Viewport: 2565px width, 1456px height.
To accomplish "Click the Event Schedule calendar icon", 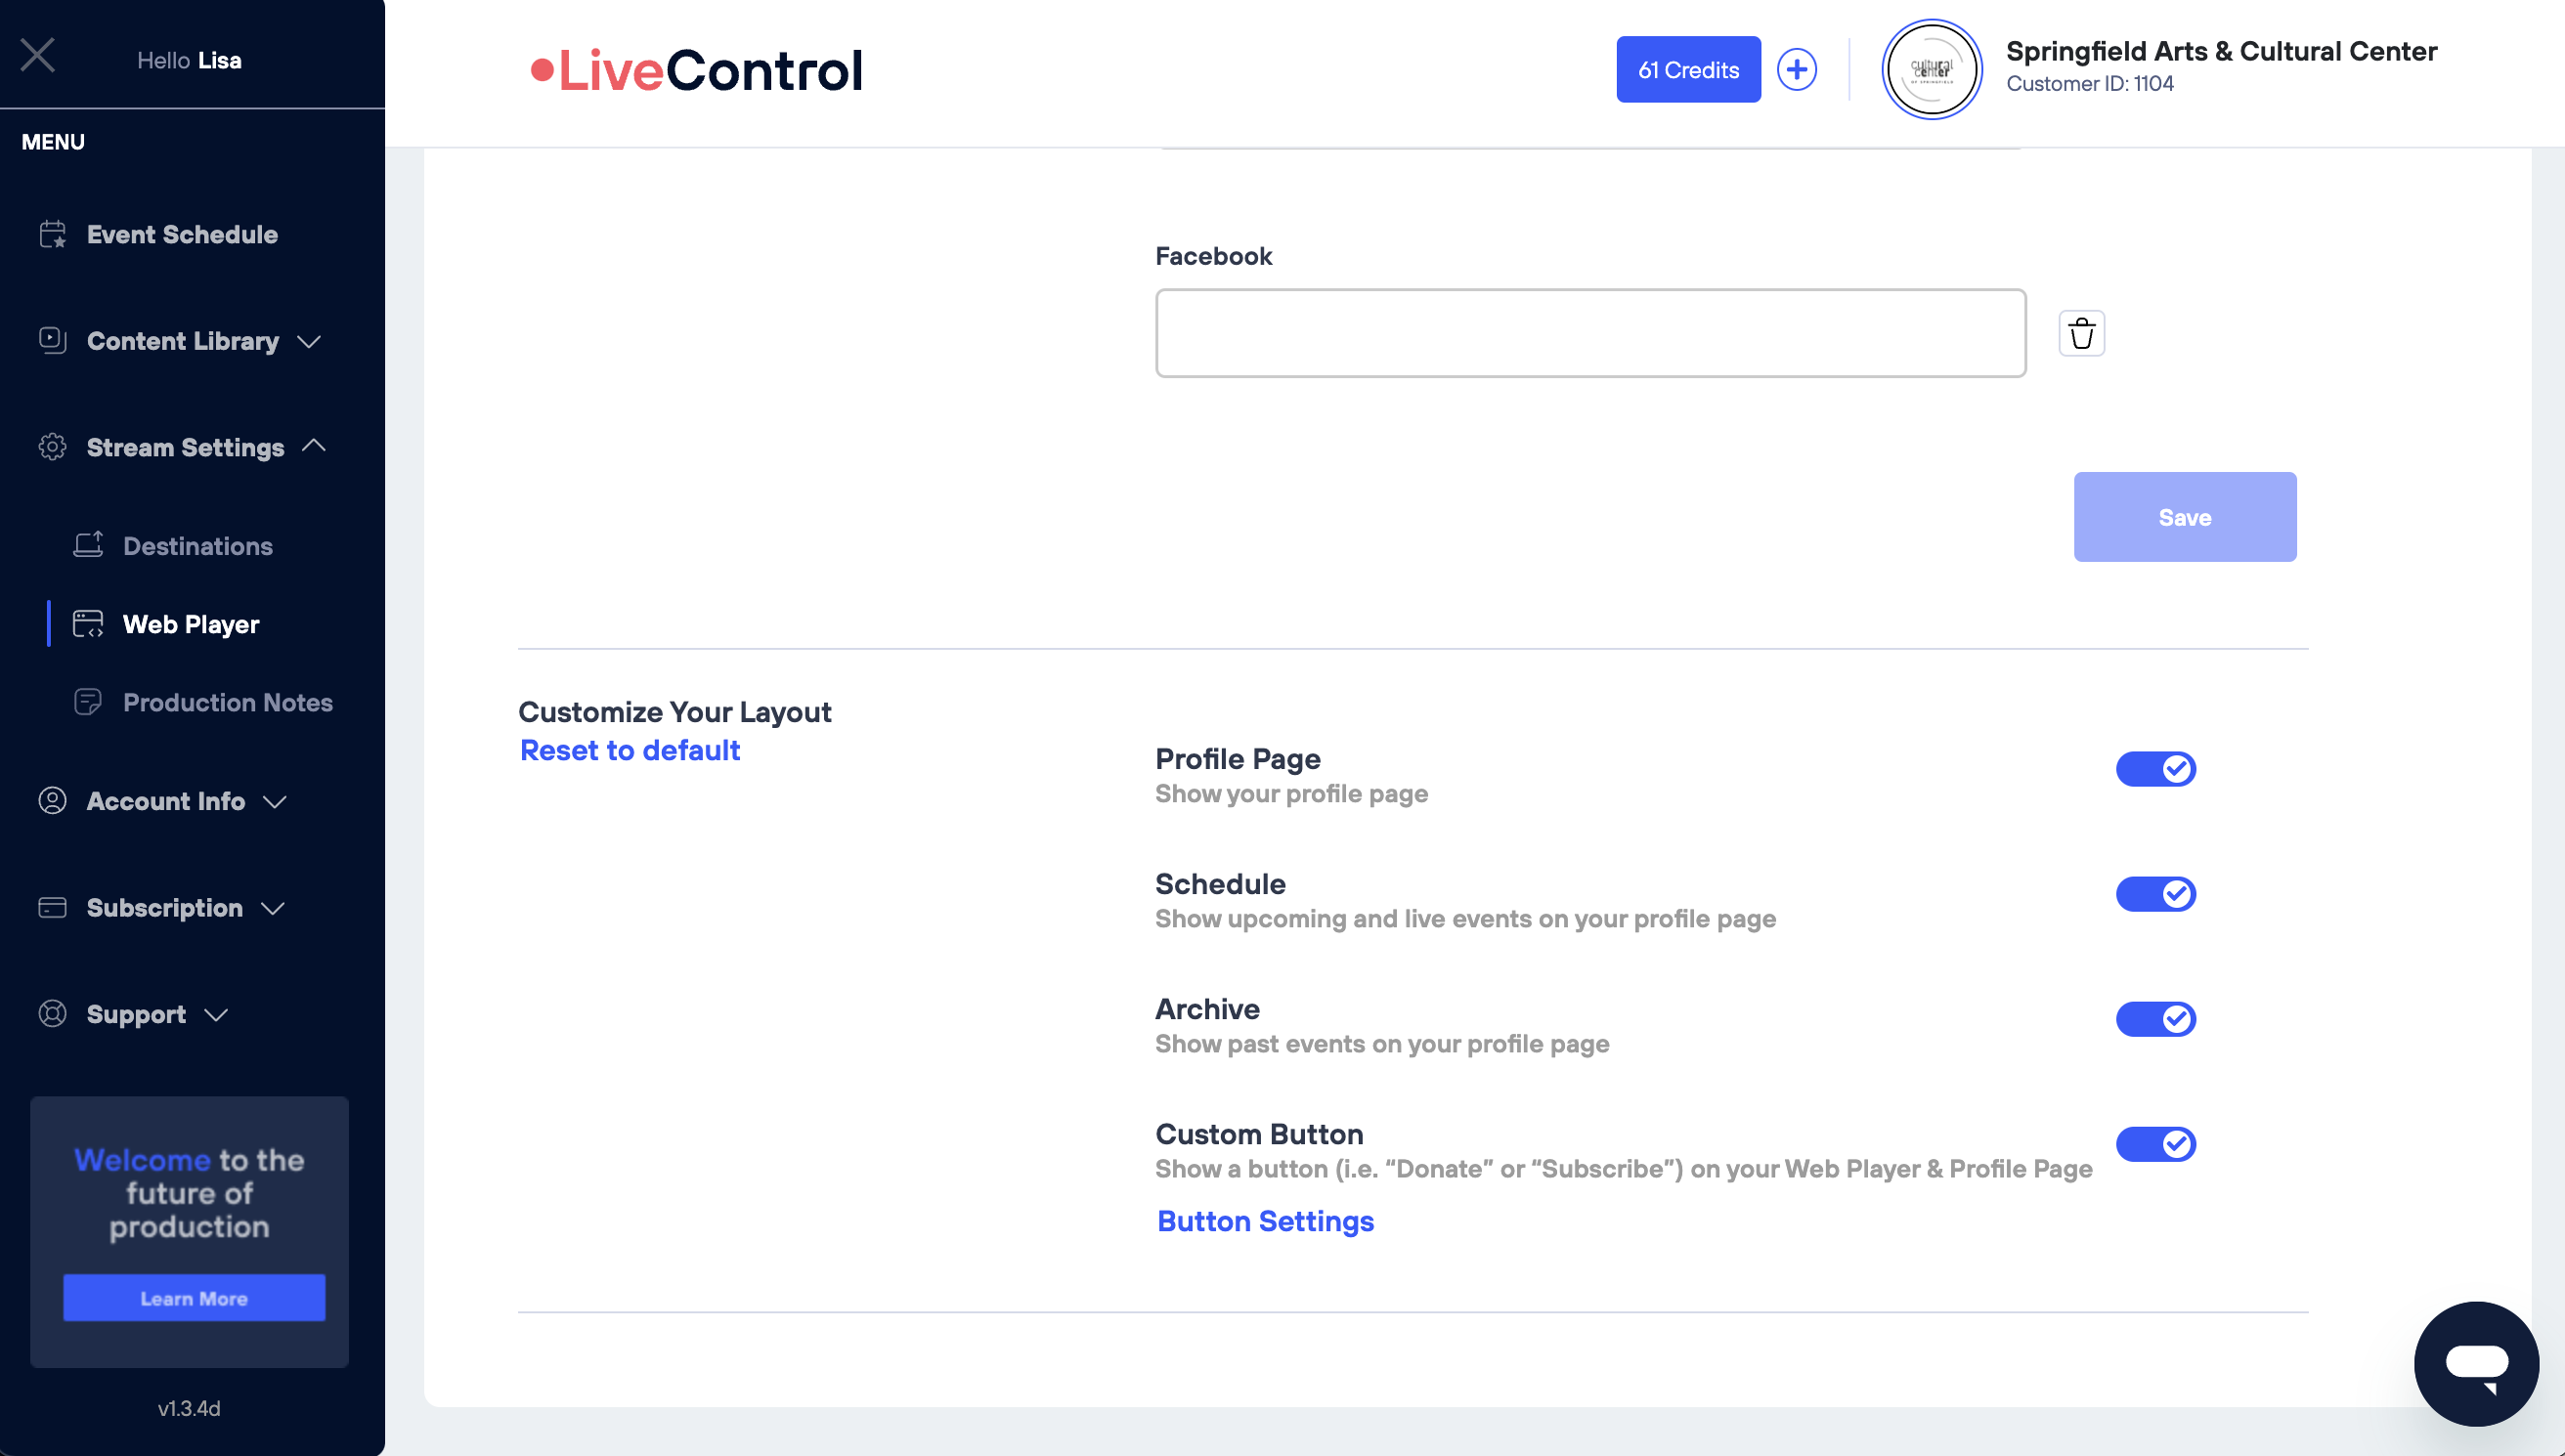I will coord(53,234).
